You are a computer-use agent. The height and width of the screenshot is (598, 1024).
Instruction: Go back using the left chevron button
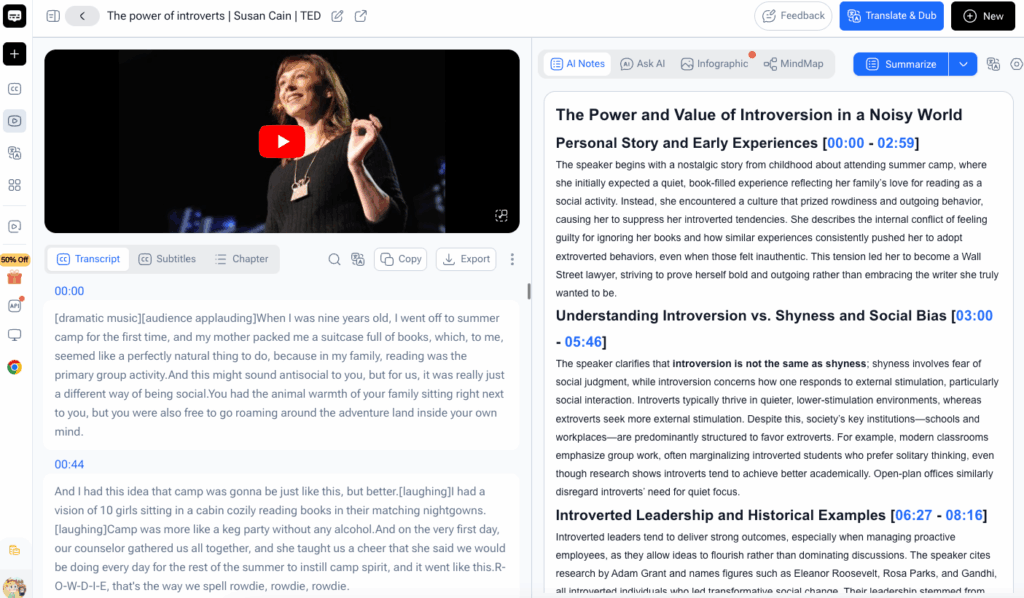(x=82, y=16)
